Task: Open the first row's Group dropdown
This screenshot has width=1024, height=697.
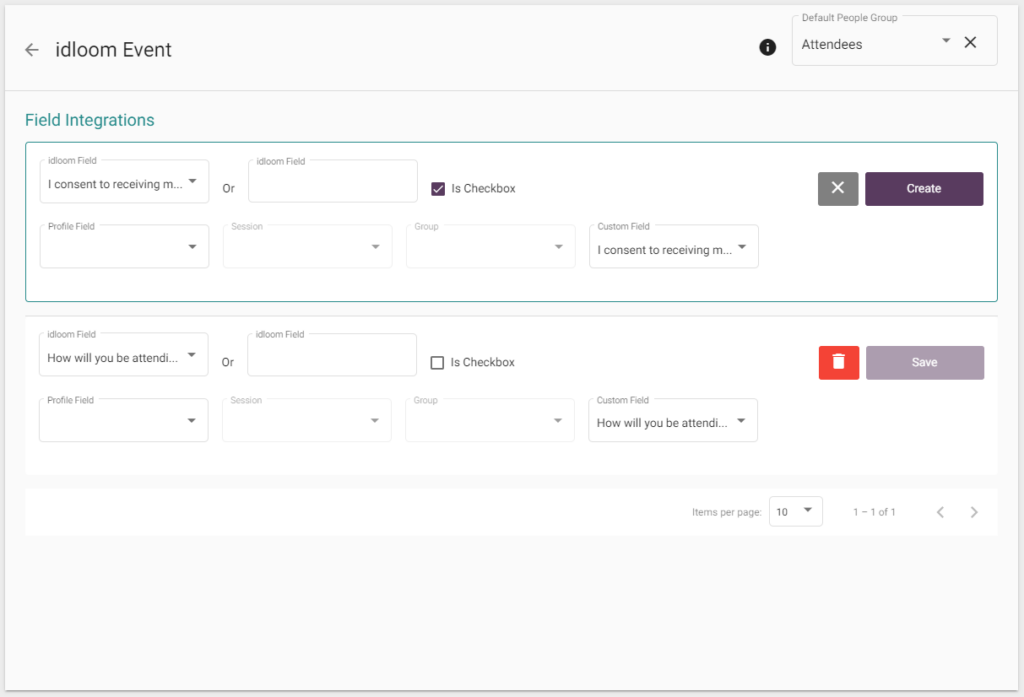Action: [490, 247]
